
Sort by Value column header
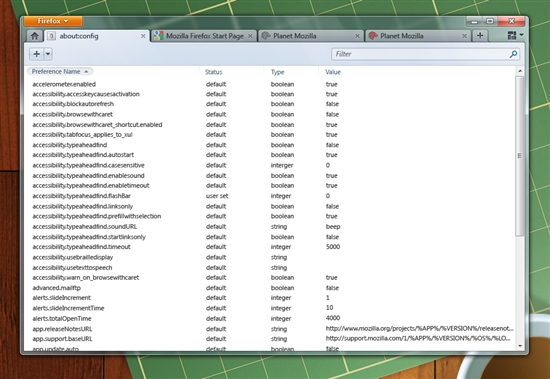click(333, 72)
